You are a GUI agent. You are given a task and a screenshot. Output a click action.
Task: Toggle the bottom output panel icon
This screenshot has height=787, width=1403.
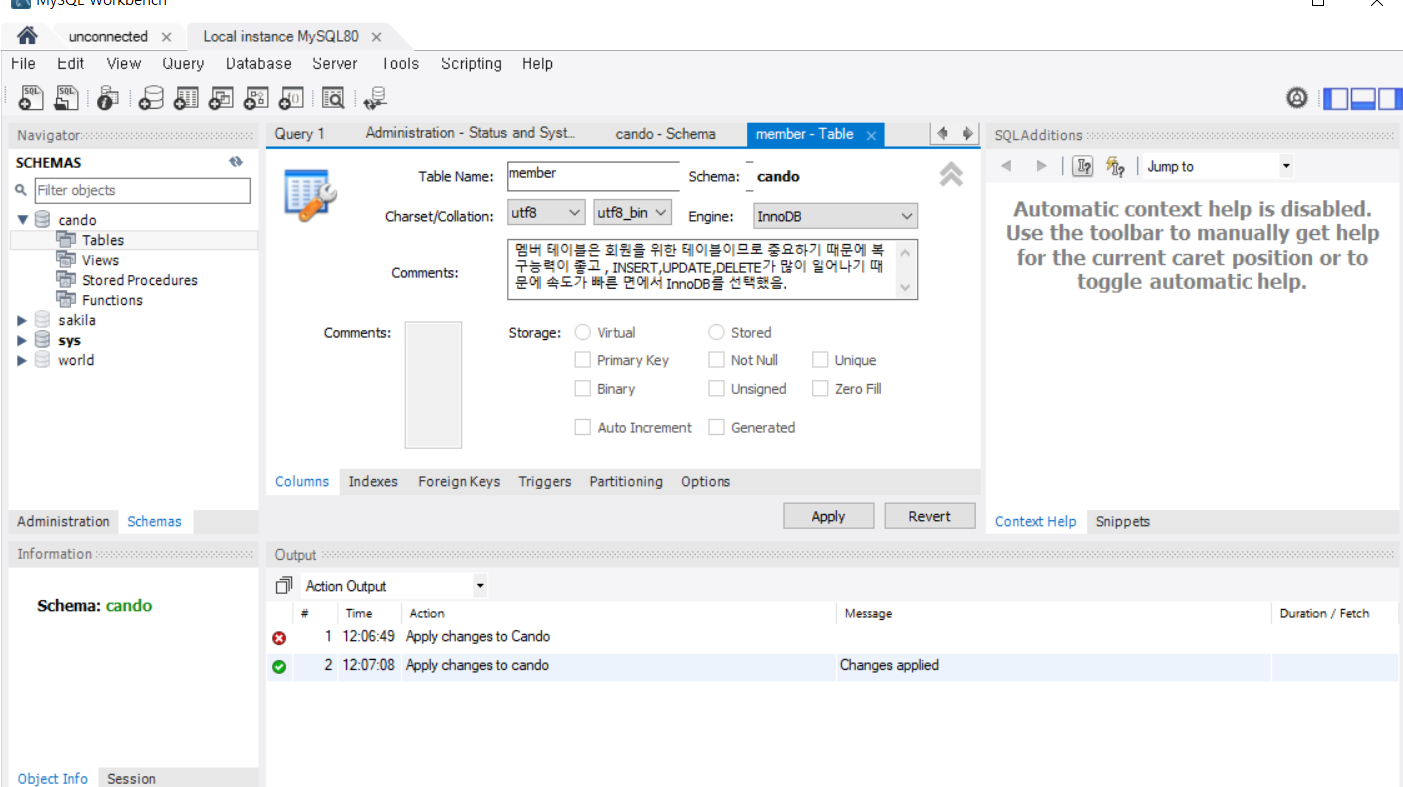click(x=1362, y=98)
